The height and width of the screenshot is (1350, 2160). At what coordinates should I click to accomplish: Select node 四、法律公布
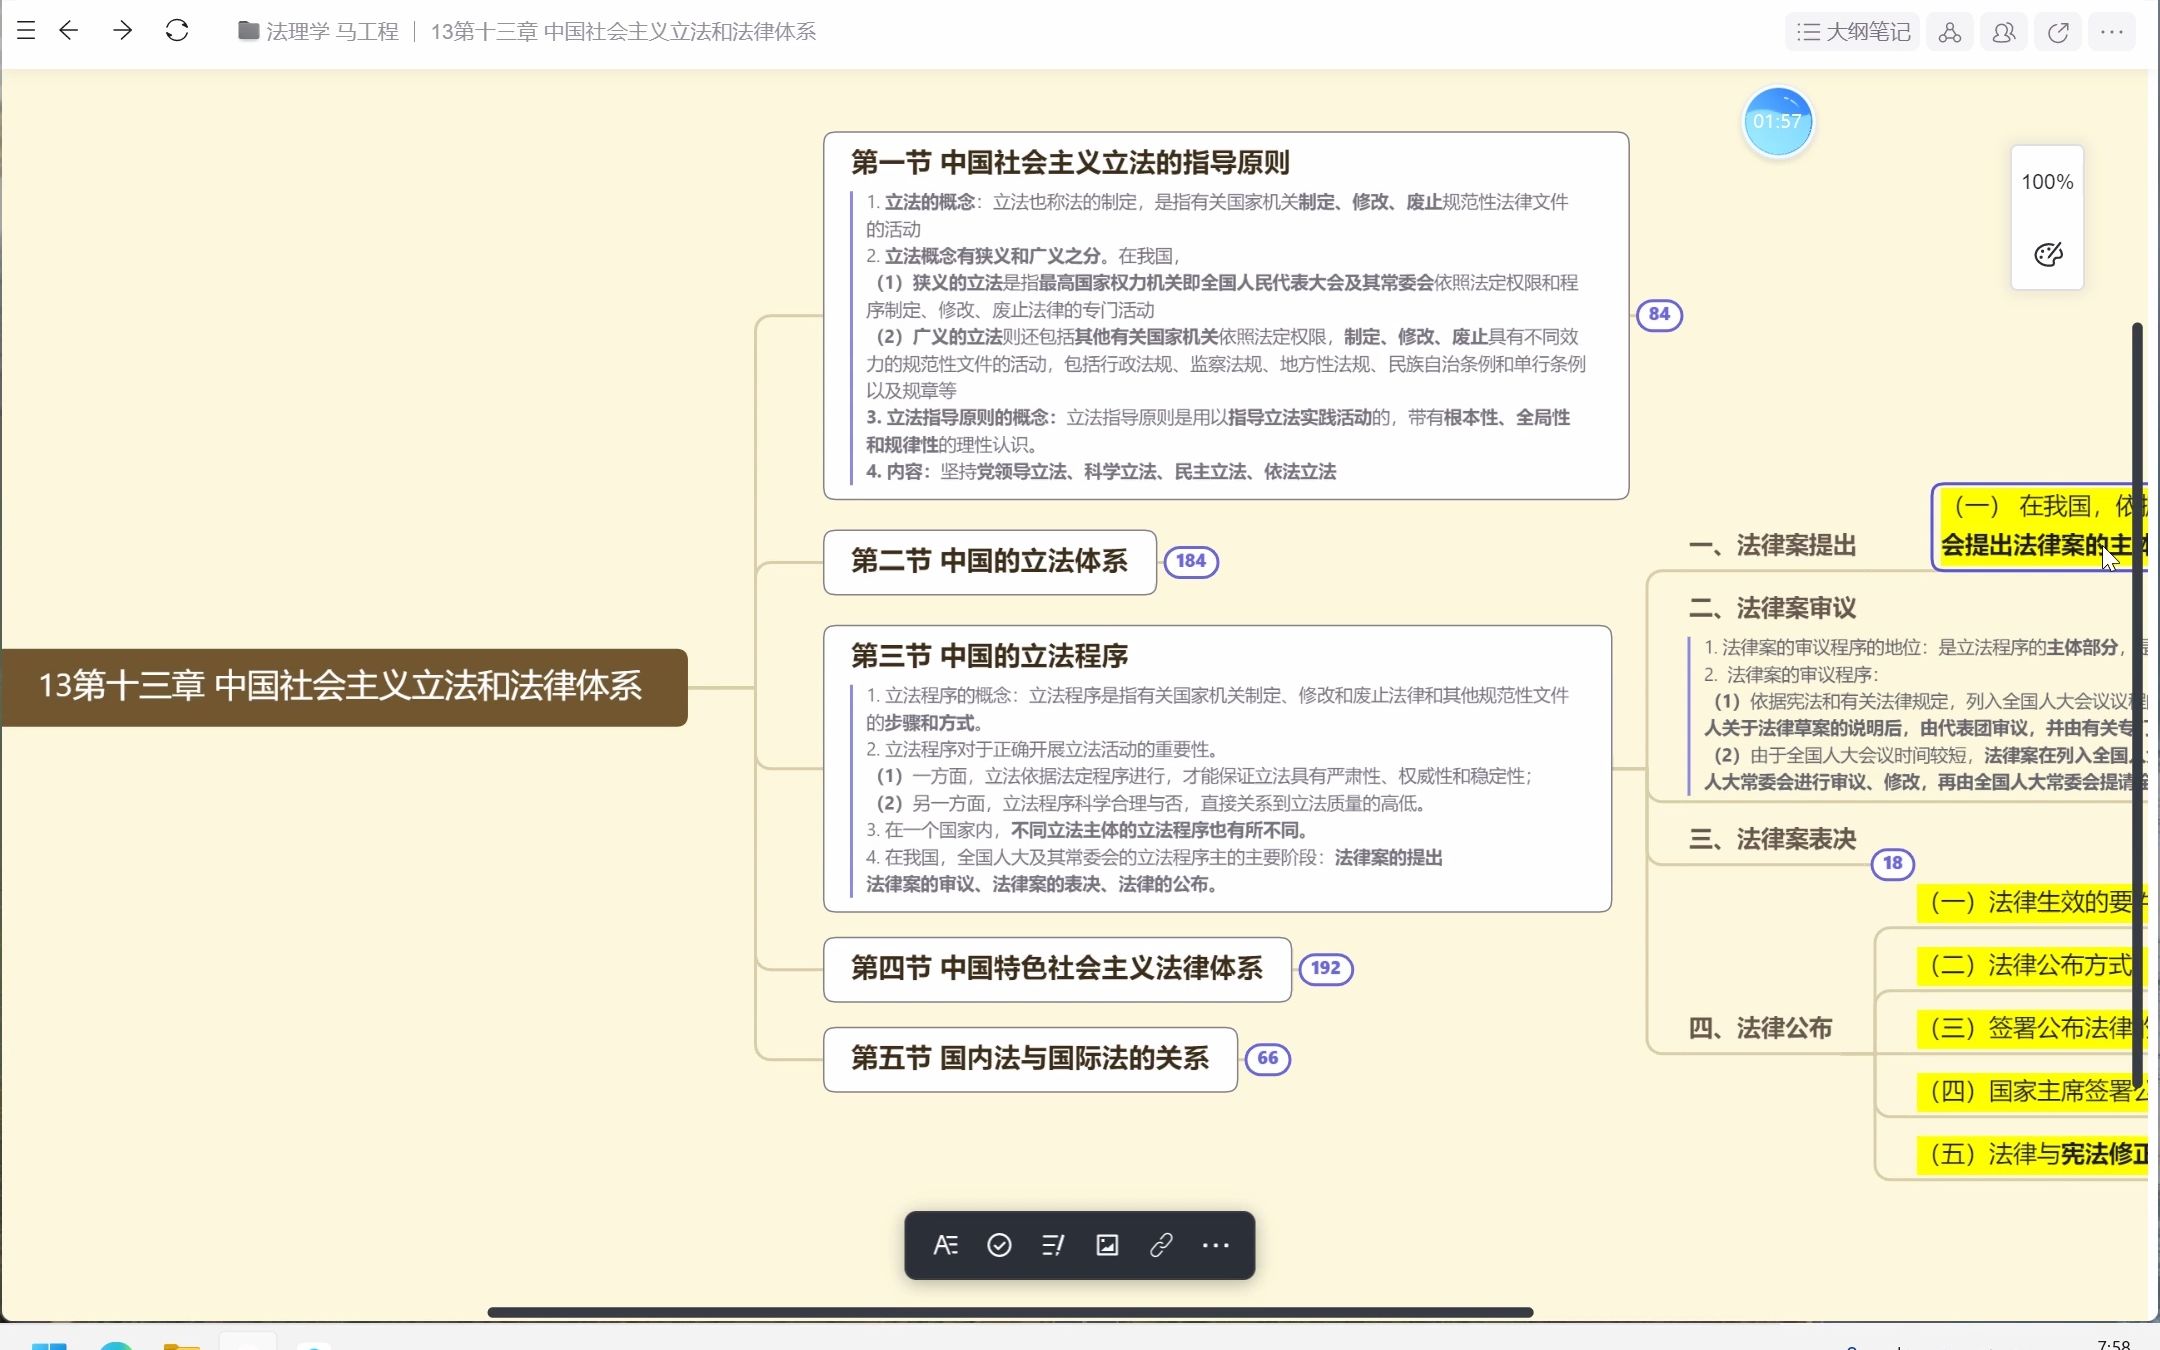(1760, 1028)
